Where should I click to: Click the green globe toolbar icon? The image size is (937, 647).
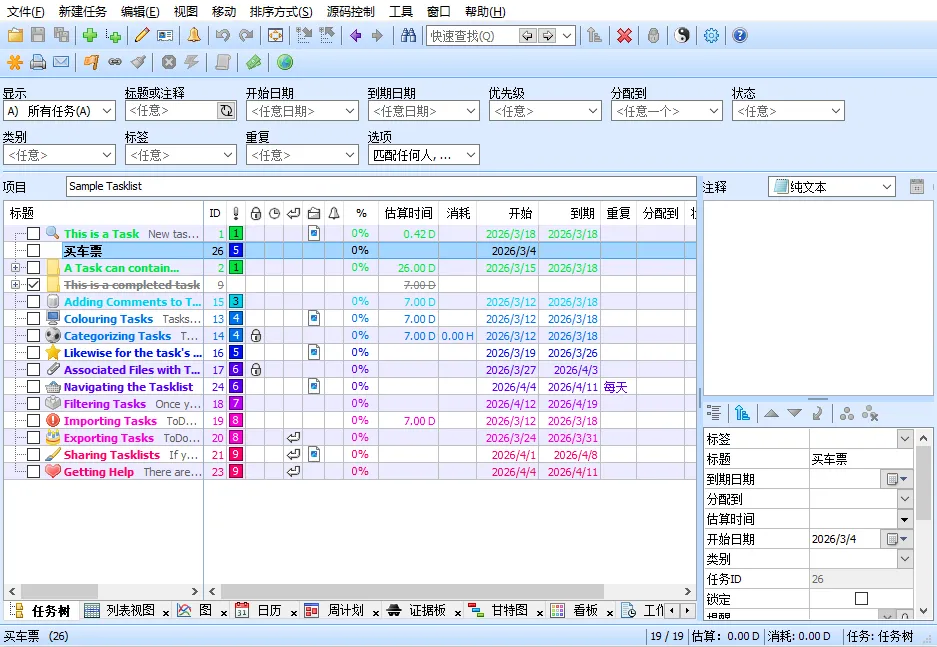click(x=285, y=62)
